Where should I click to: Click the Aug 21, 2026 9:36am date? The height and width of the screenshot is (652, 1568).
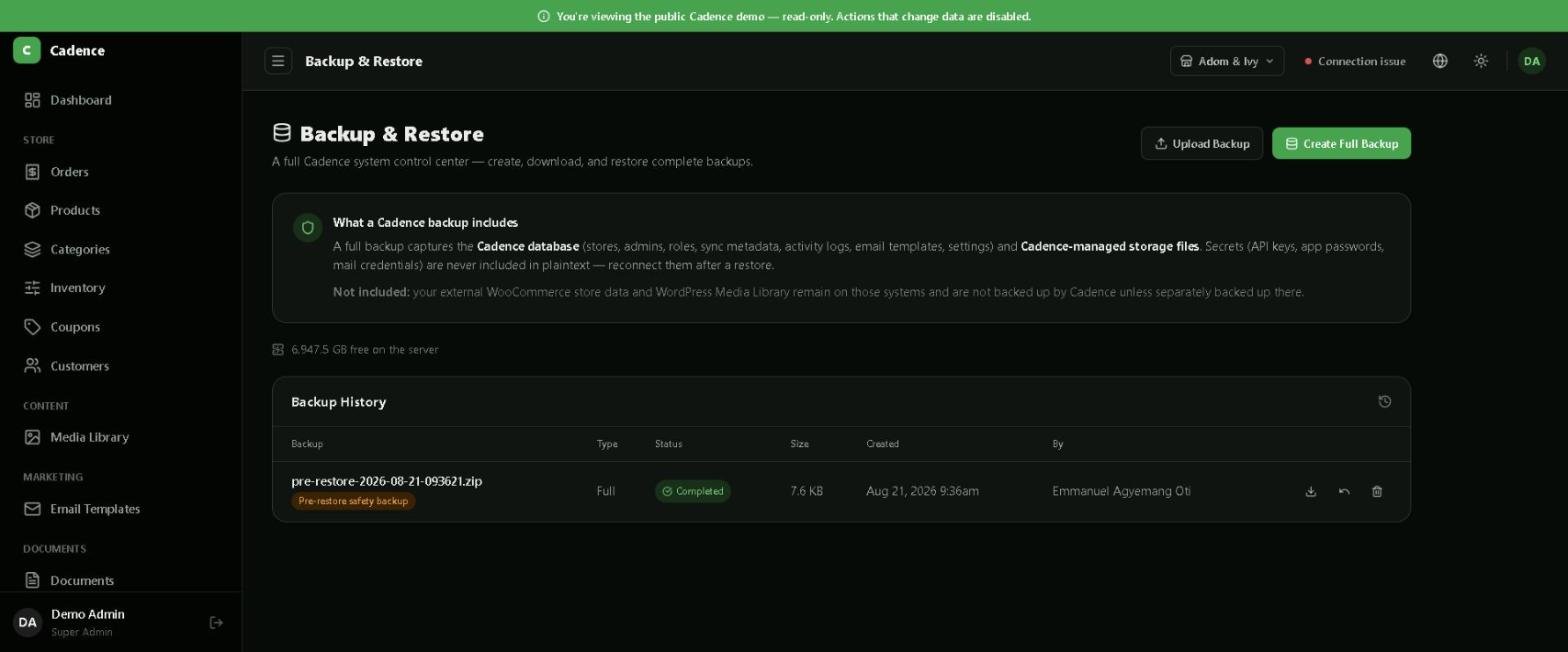(922, 491)
